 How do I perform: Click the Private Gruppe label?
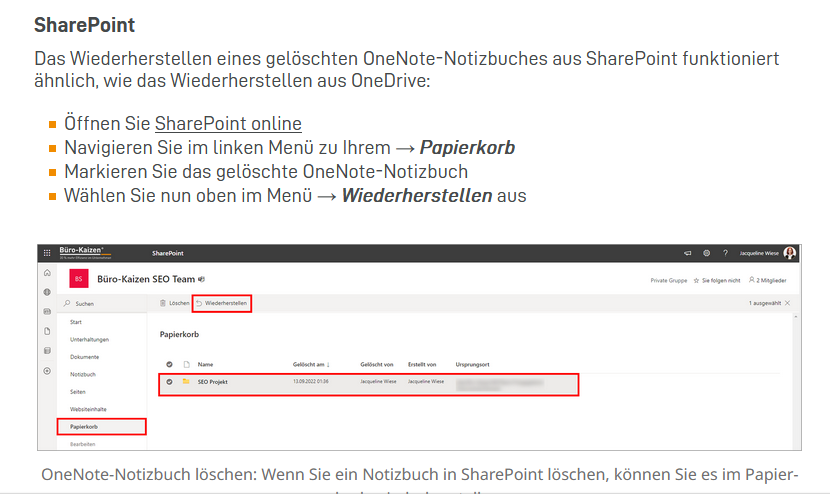(669, 281)
